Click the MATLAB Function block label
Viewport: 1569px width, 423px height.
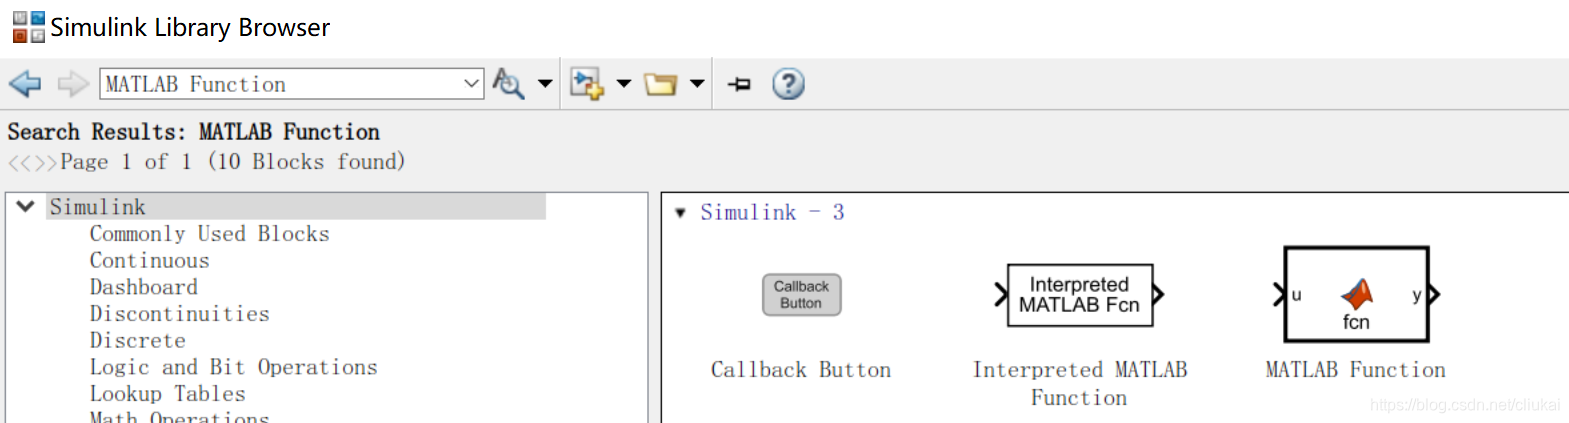(1356, 370)
